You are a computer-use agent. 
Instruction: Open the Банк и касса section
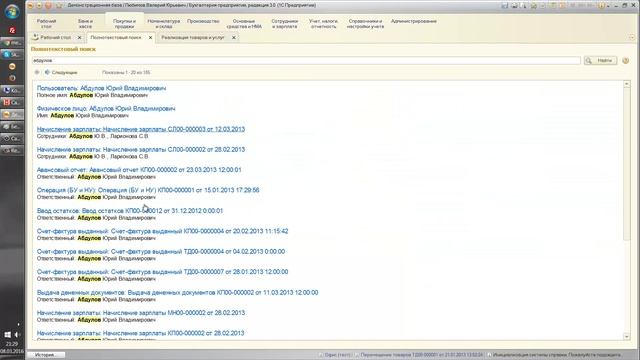(85, 24)
